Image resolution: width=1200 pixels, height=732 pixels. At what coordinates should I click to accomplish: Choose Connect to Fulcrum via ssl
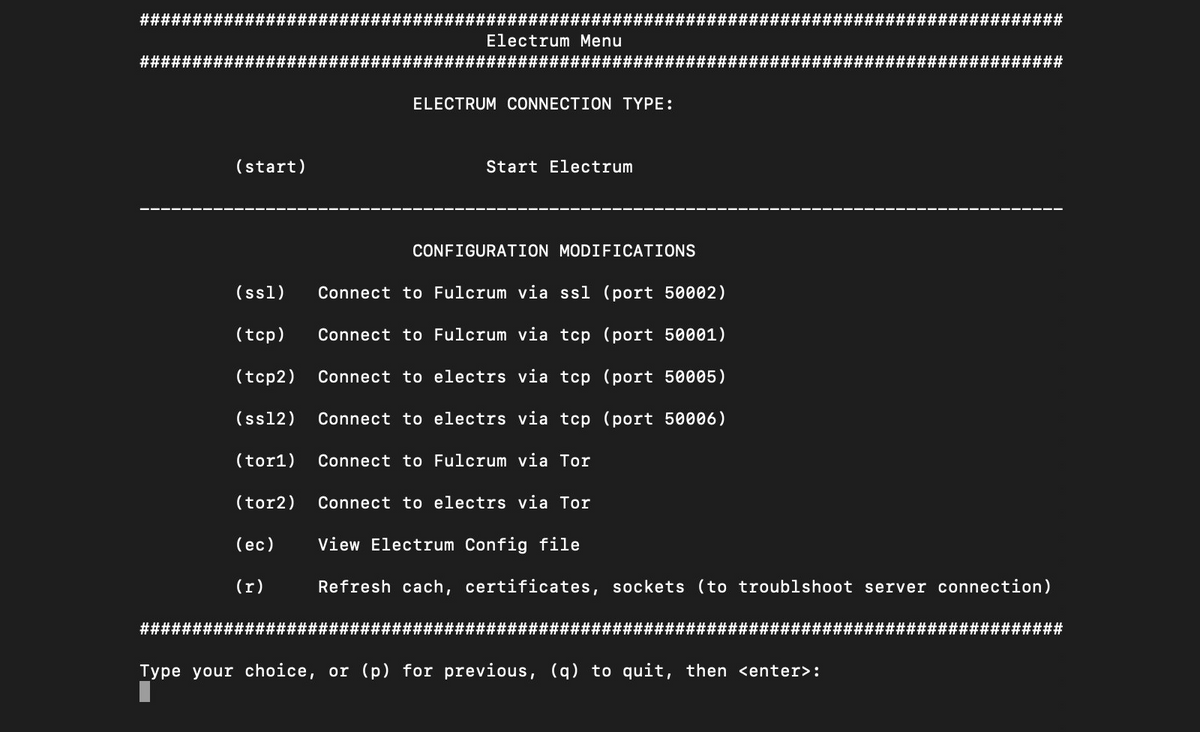(521, 293)
